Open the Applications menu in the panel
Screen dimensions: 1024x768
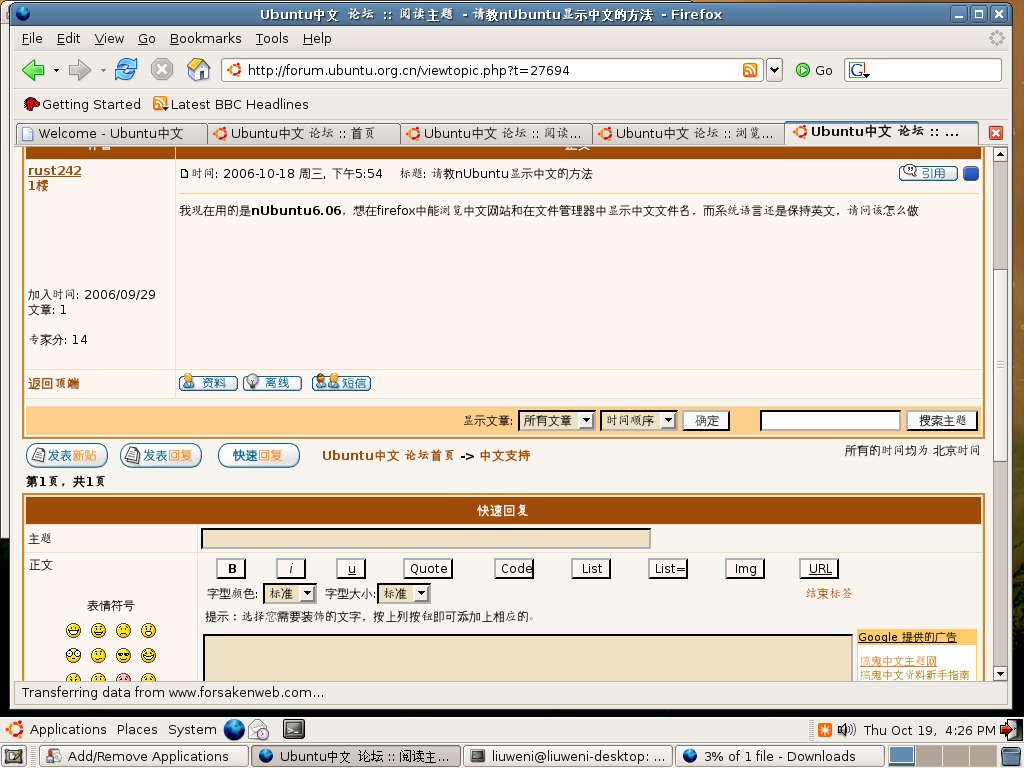coord(68,729)
